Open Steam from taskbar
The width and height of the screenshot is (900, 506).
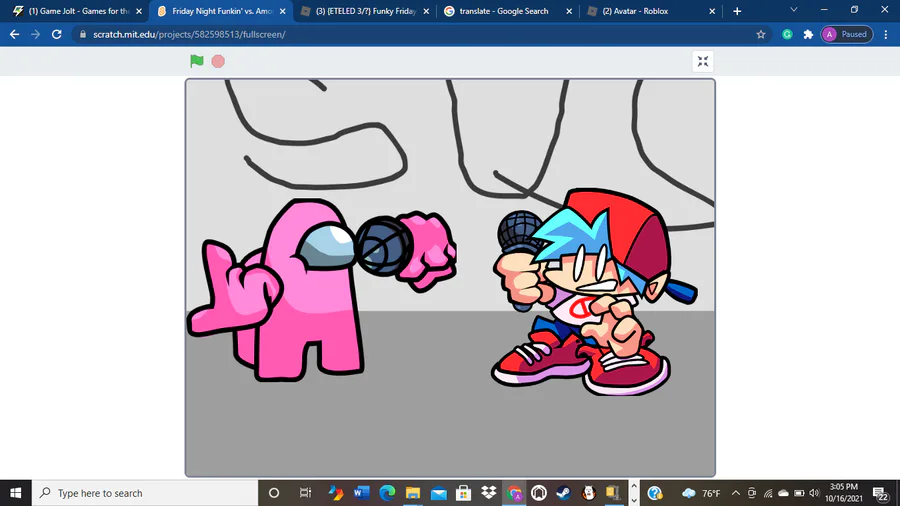click(x=564, y=493)
